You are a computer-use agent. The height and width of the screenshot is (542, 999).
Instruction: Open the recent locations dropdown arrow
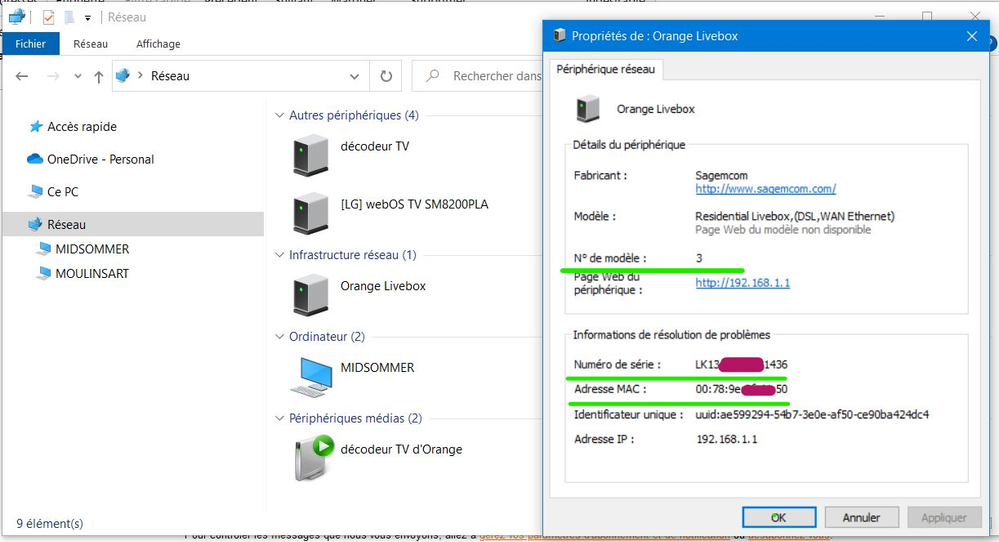[78, 76]
